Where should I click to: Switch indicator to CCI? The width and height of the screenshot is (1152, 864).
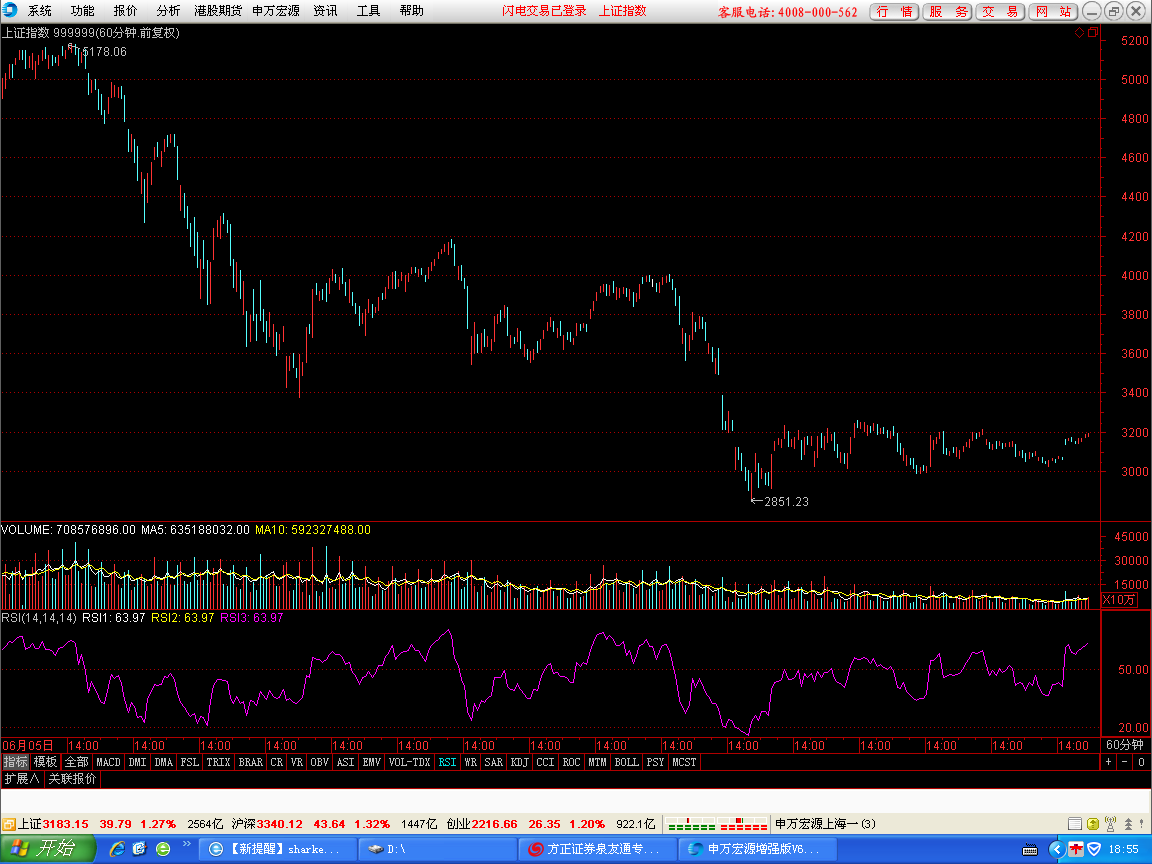click(545, 762)
